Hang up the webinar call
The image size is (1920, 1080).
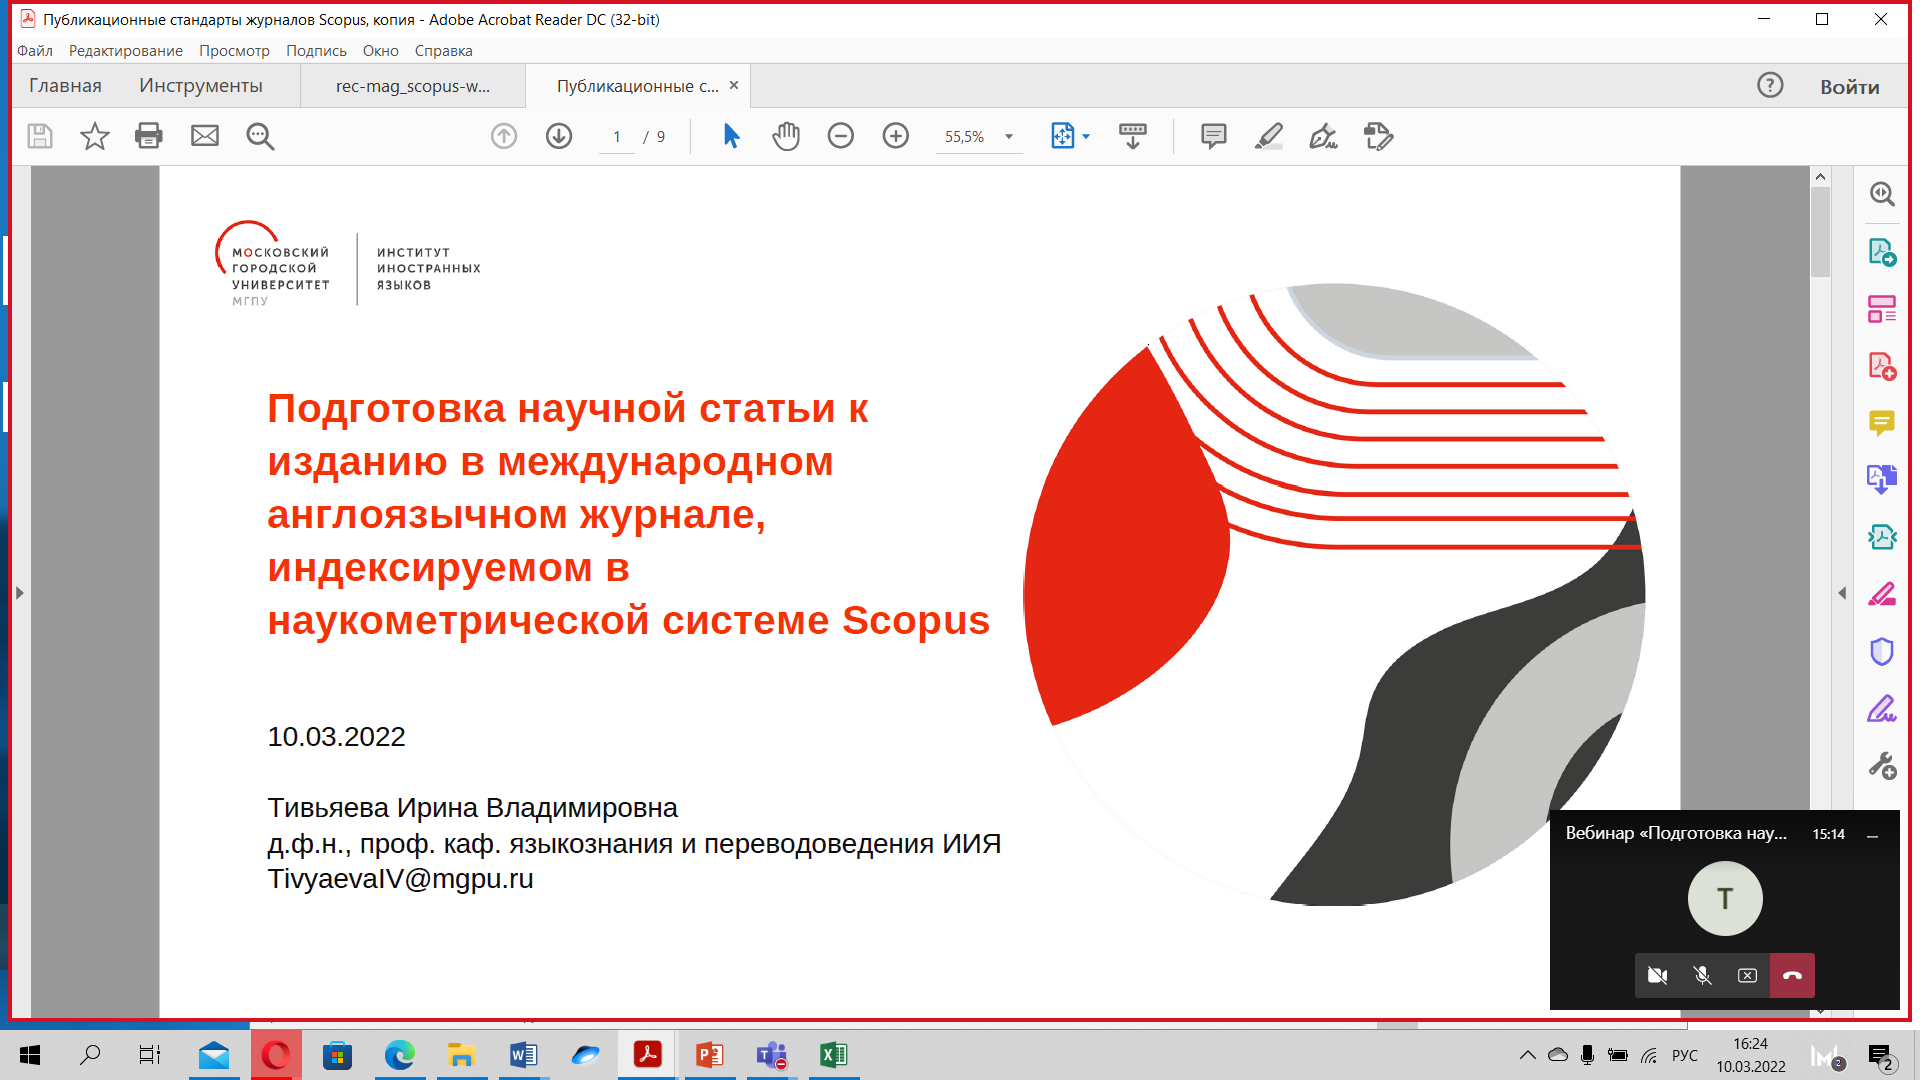(x=1792, y=976)
